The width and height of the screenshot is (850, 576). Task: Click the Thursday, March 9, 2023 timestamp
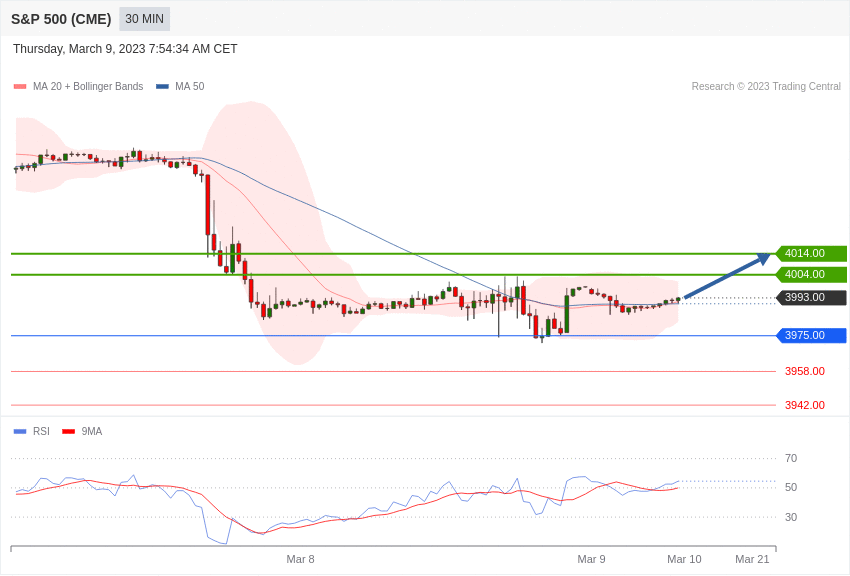pos(125,49)
